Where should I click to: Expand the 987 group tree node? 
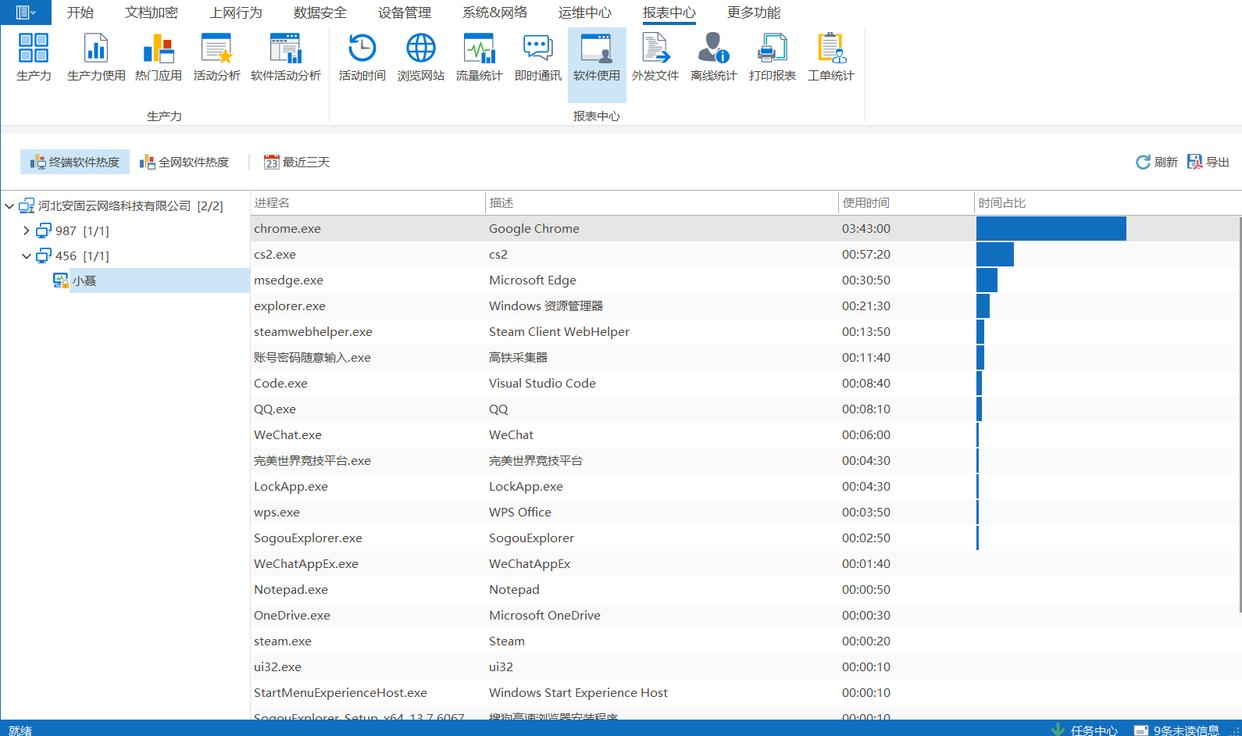[27, 231]
